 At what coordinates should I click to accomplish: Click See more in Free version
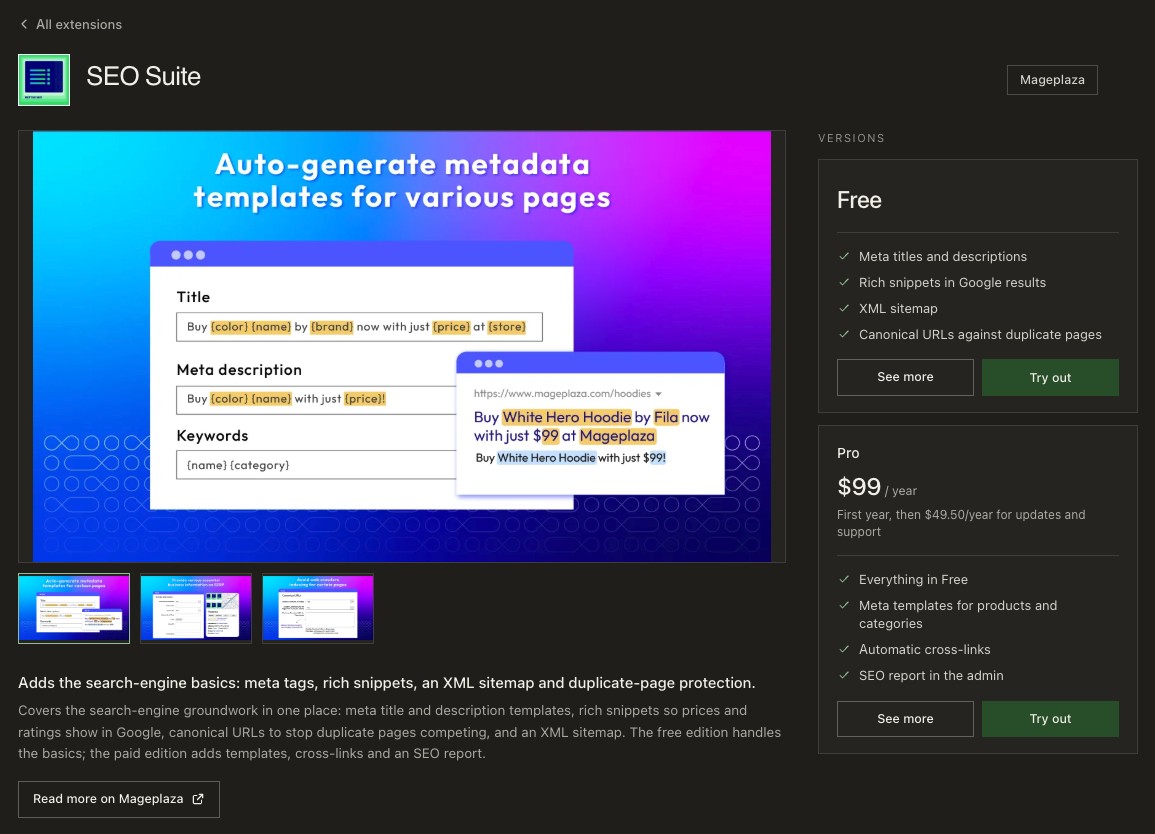(x=905, y=377)
